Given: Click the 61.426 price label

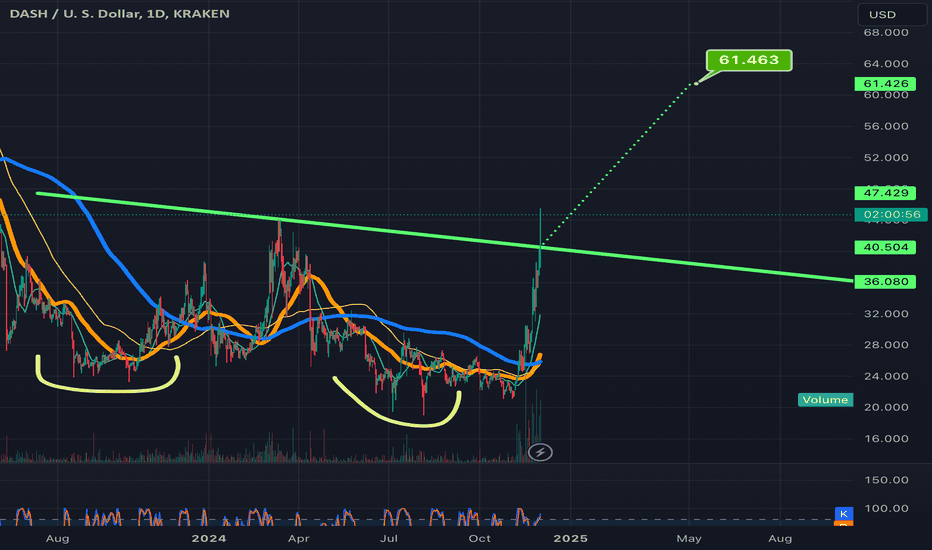Looking at the screenshot, I should click(x=885, y=84).
